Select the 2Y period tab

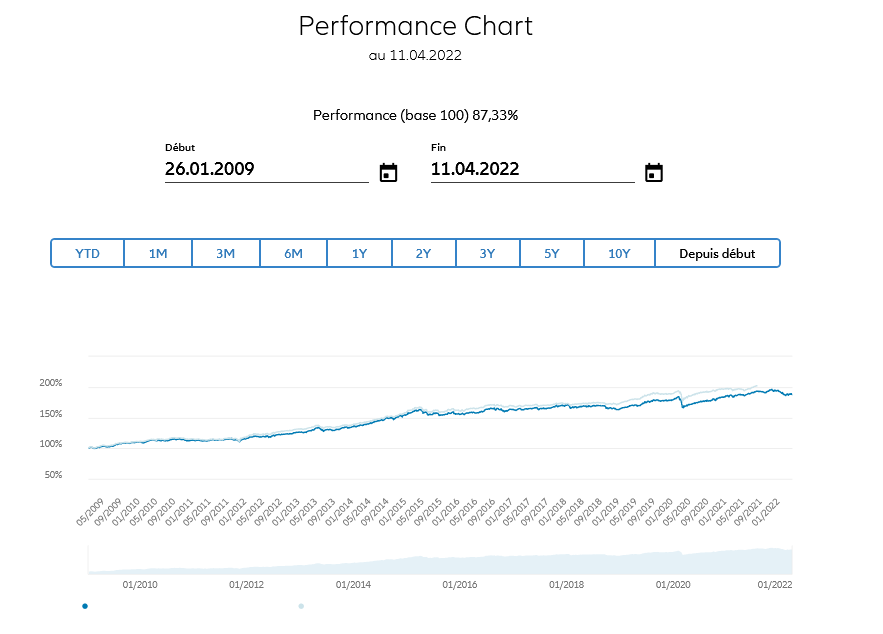423,253
